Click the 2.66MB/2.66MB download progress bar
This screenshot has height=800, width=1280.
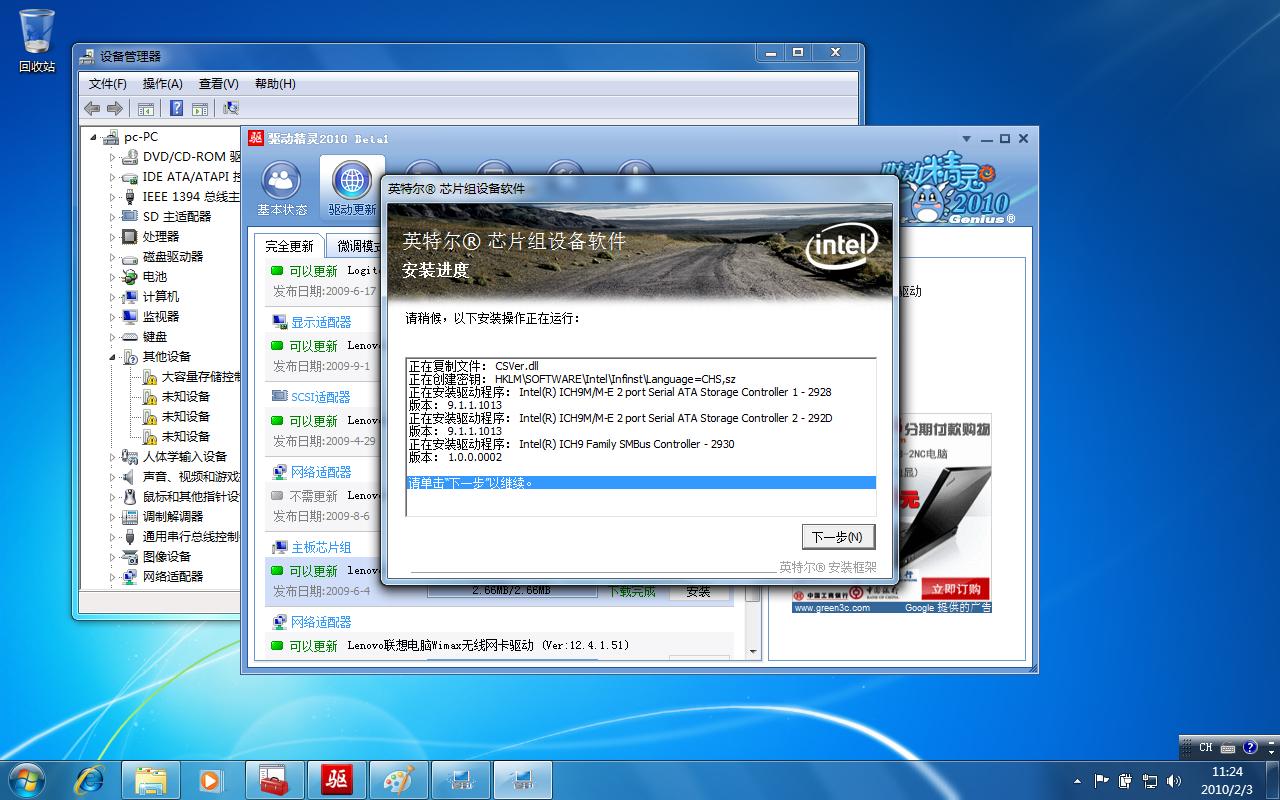coord(514,591)
